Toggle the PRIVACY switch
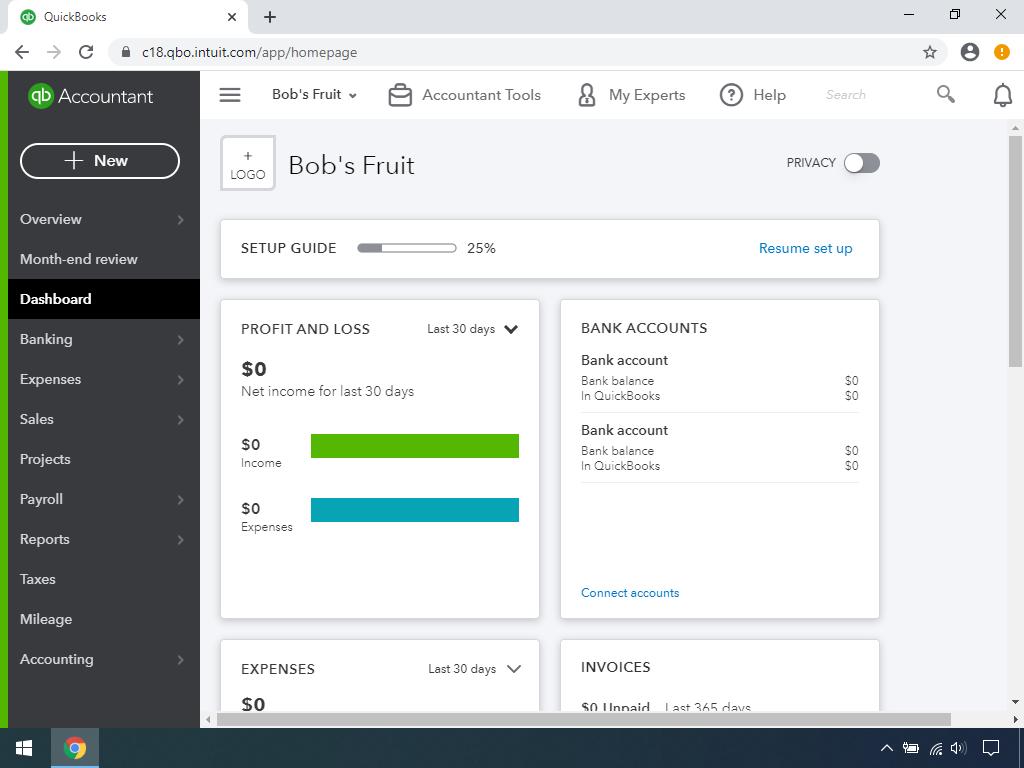The width and height of the screenshot is (1024, 768). click(x=861, y=163)
